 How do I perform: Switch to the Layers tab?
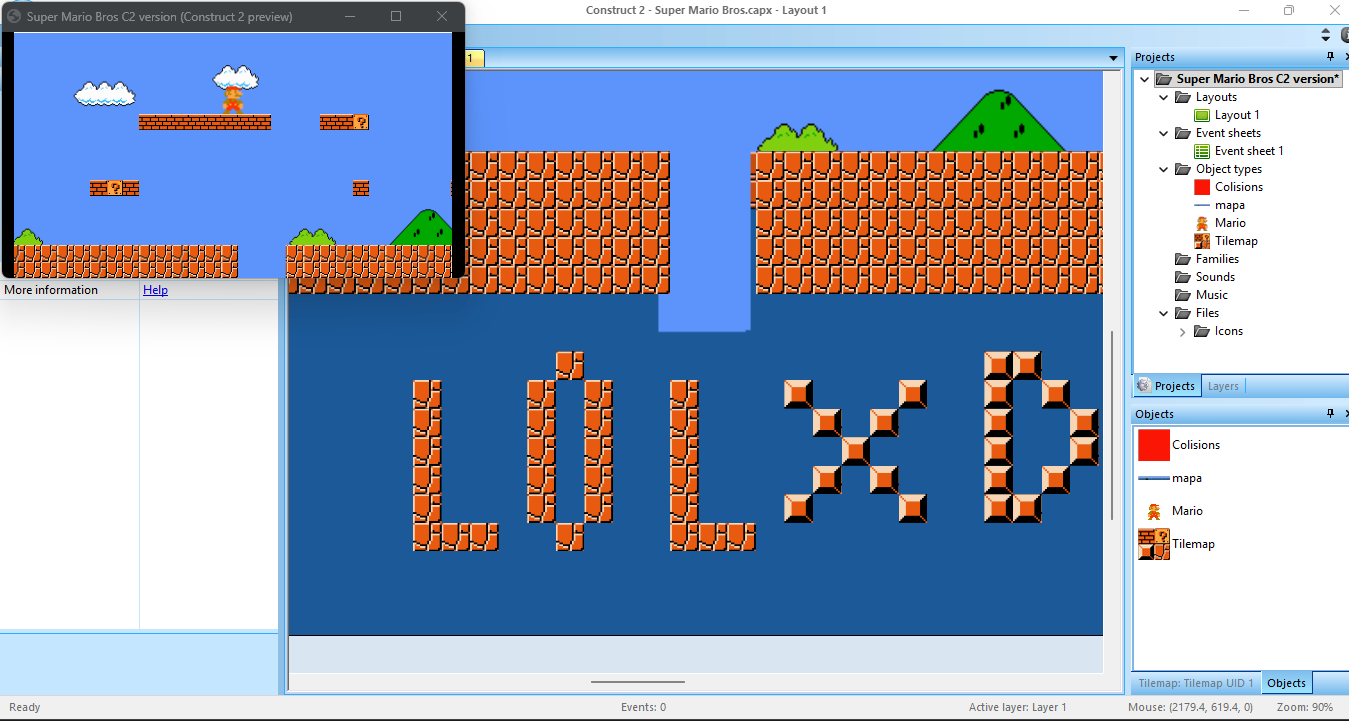click(x=1223, y=386)
